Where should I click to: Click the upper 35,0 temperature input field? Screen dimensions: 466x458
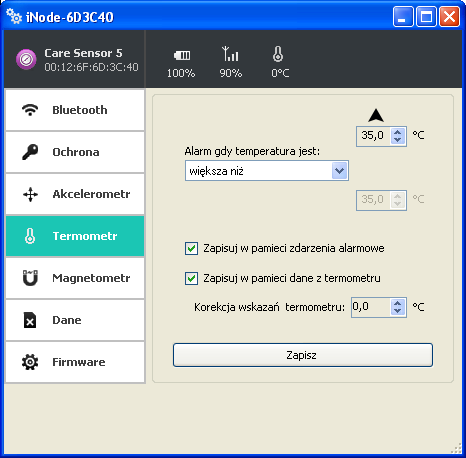pyautogui.click(x=374, y=136)
